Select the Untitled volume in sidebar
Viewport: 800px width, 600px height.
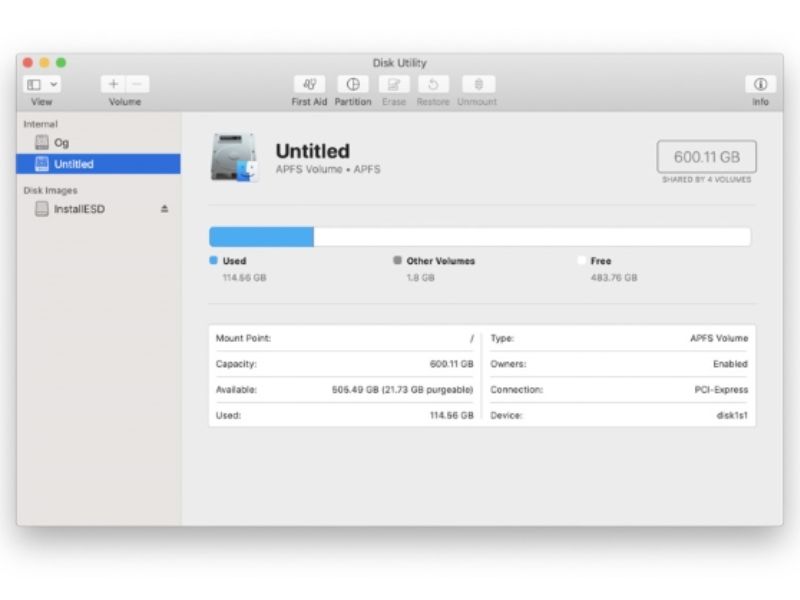point(98,164)
